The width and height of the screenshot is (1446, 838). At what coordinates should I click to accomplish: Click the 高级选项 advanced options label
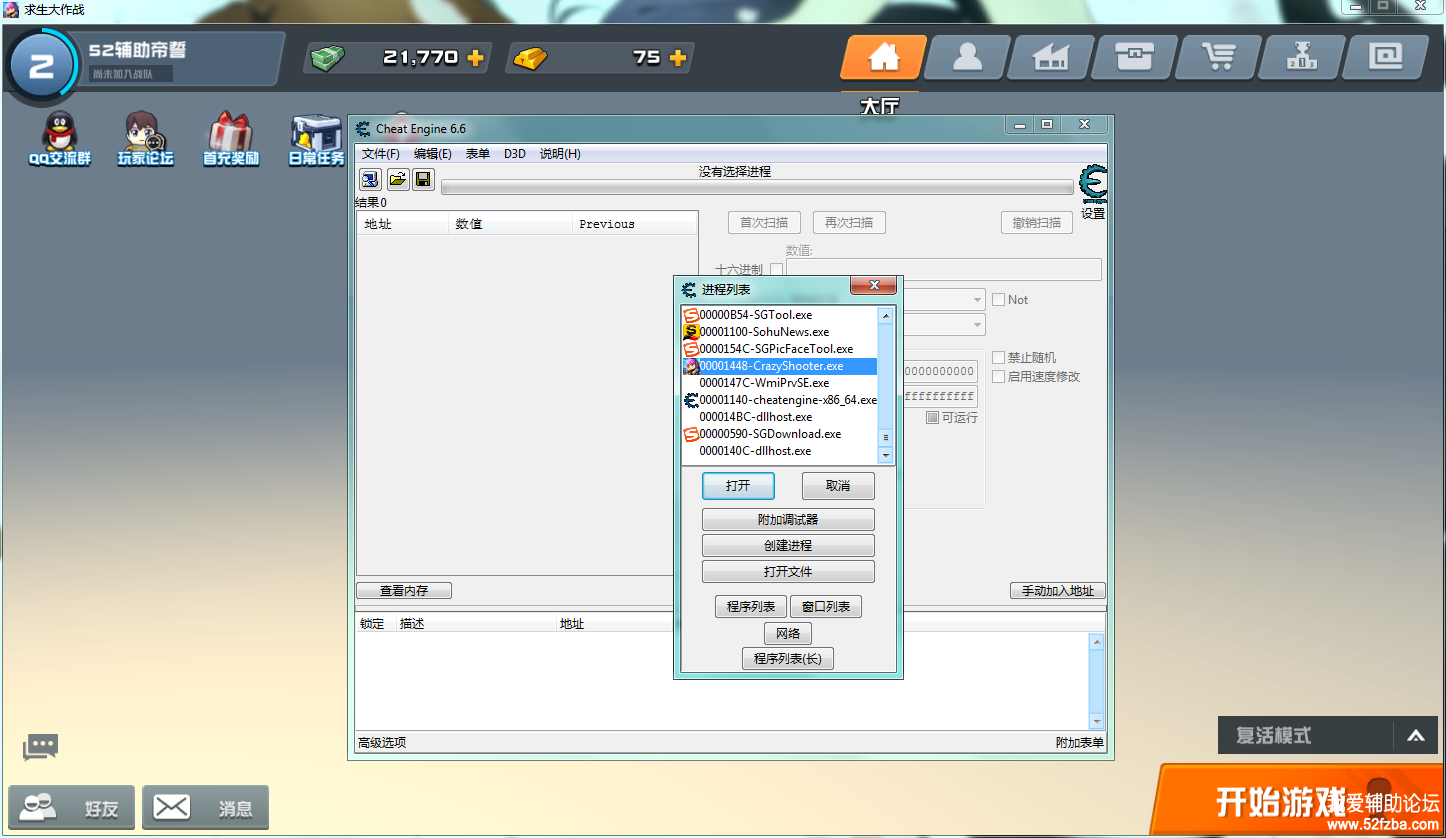[x=382, y=743]
